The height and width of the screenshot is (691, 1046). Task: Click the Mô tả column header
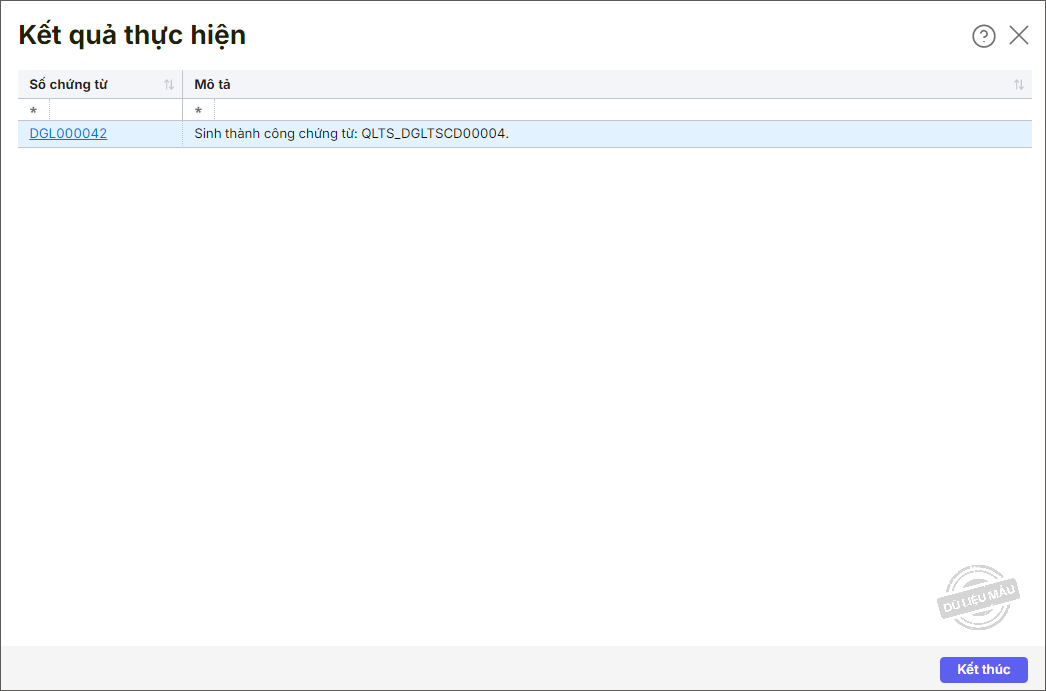607,85
